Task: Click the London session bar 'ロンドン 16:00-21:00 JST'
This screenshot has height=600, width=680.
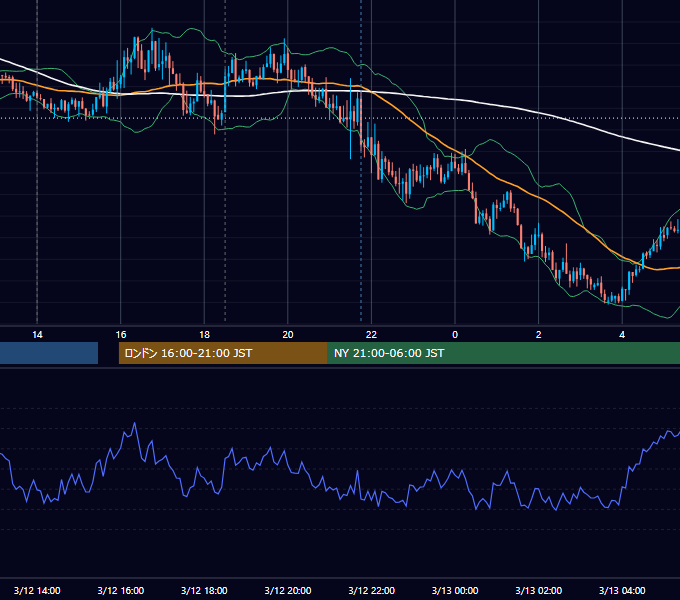Action: pos(223,353)
